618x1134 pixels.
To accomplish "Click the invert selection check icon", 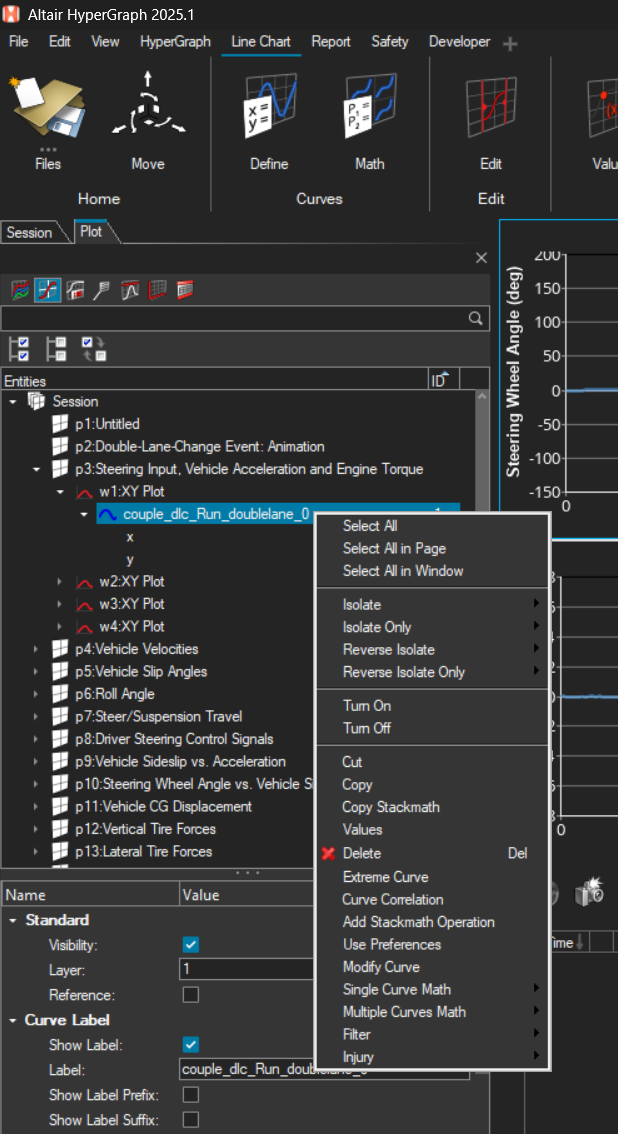I will click(94, 348).
